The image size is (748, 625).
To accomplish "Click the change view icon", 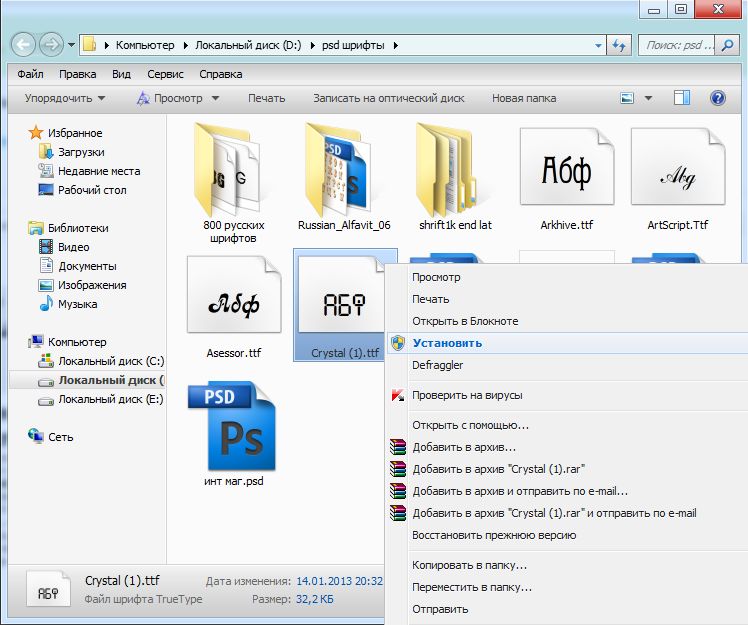I will (x=627, y=98).
